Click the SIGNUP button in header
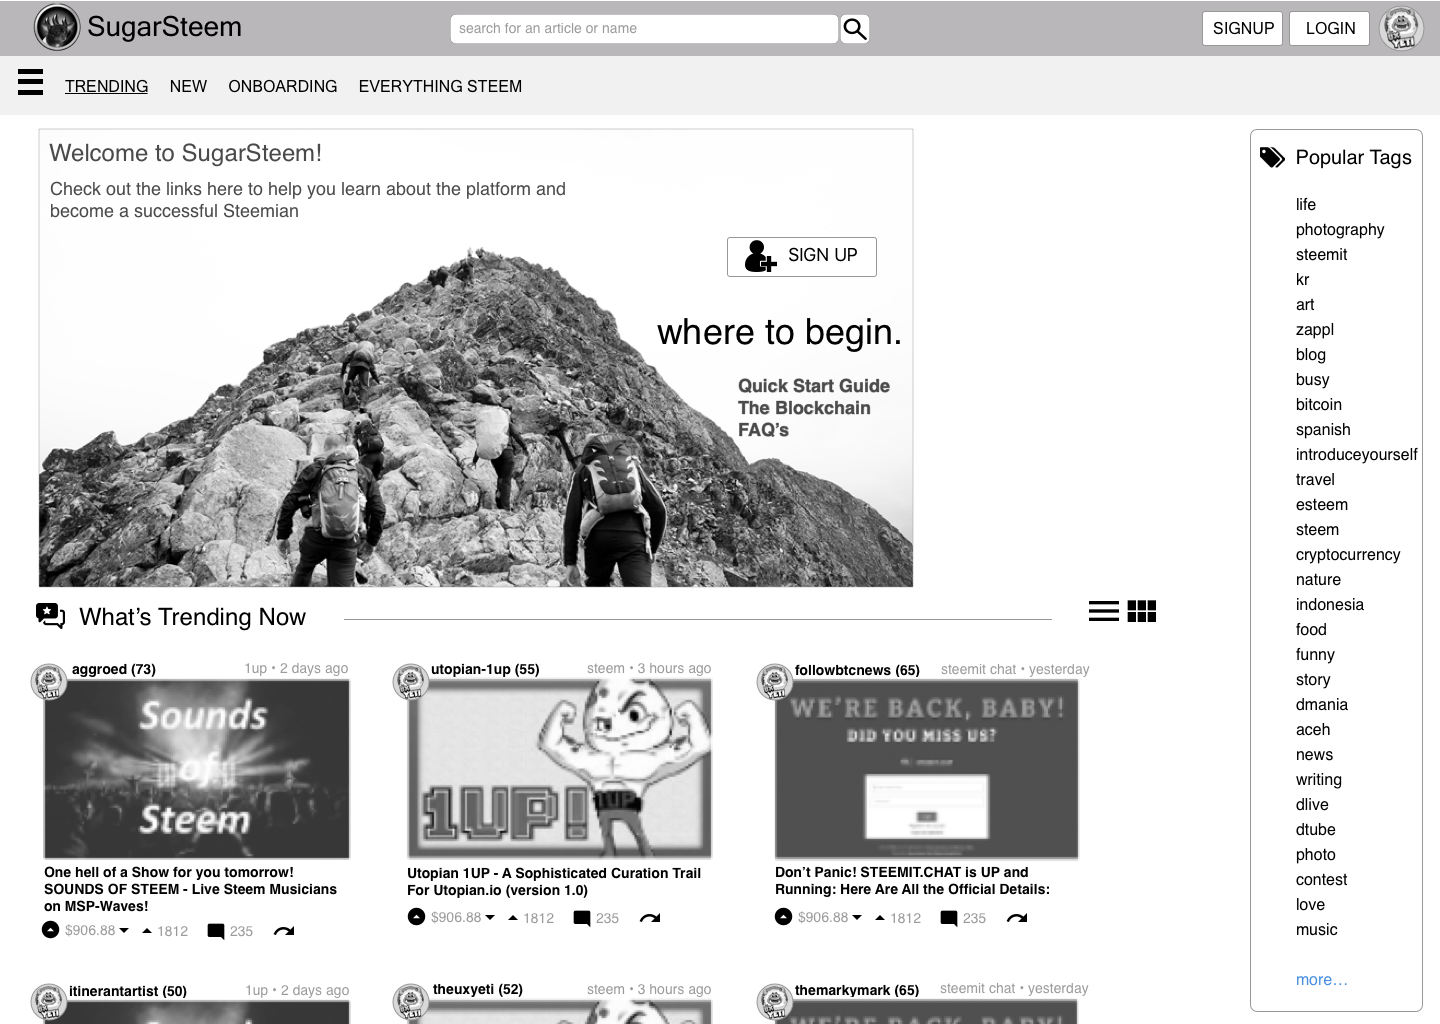The height and width of the screenshot is (1024, 1440). [1242, 28]
